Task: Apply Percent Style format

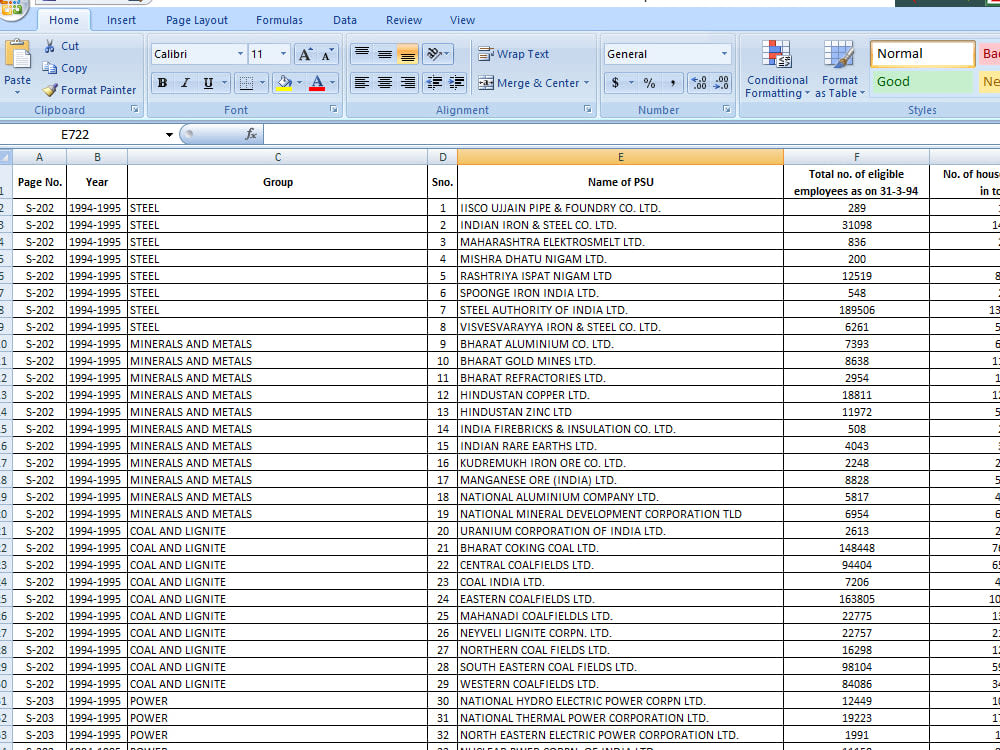Action: (649, 83)
